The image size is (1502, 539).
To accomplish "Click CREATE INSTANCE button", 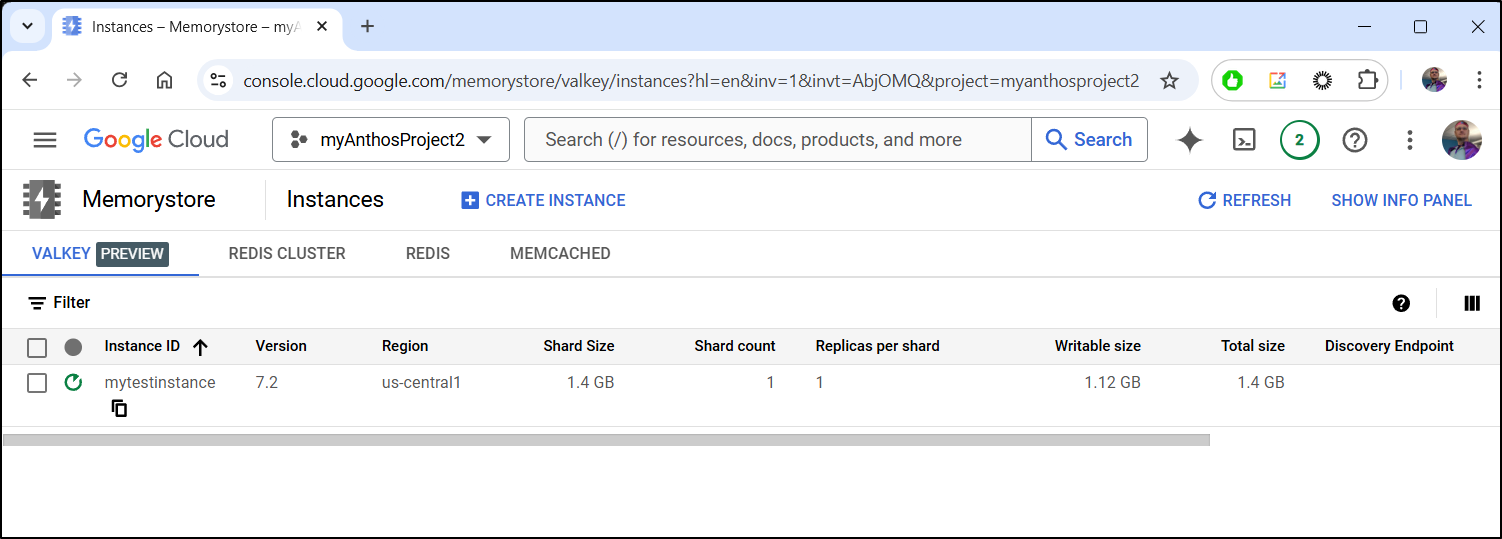I will 543,200.
